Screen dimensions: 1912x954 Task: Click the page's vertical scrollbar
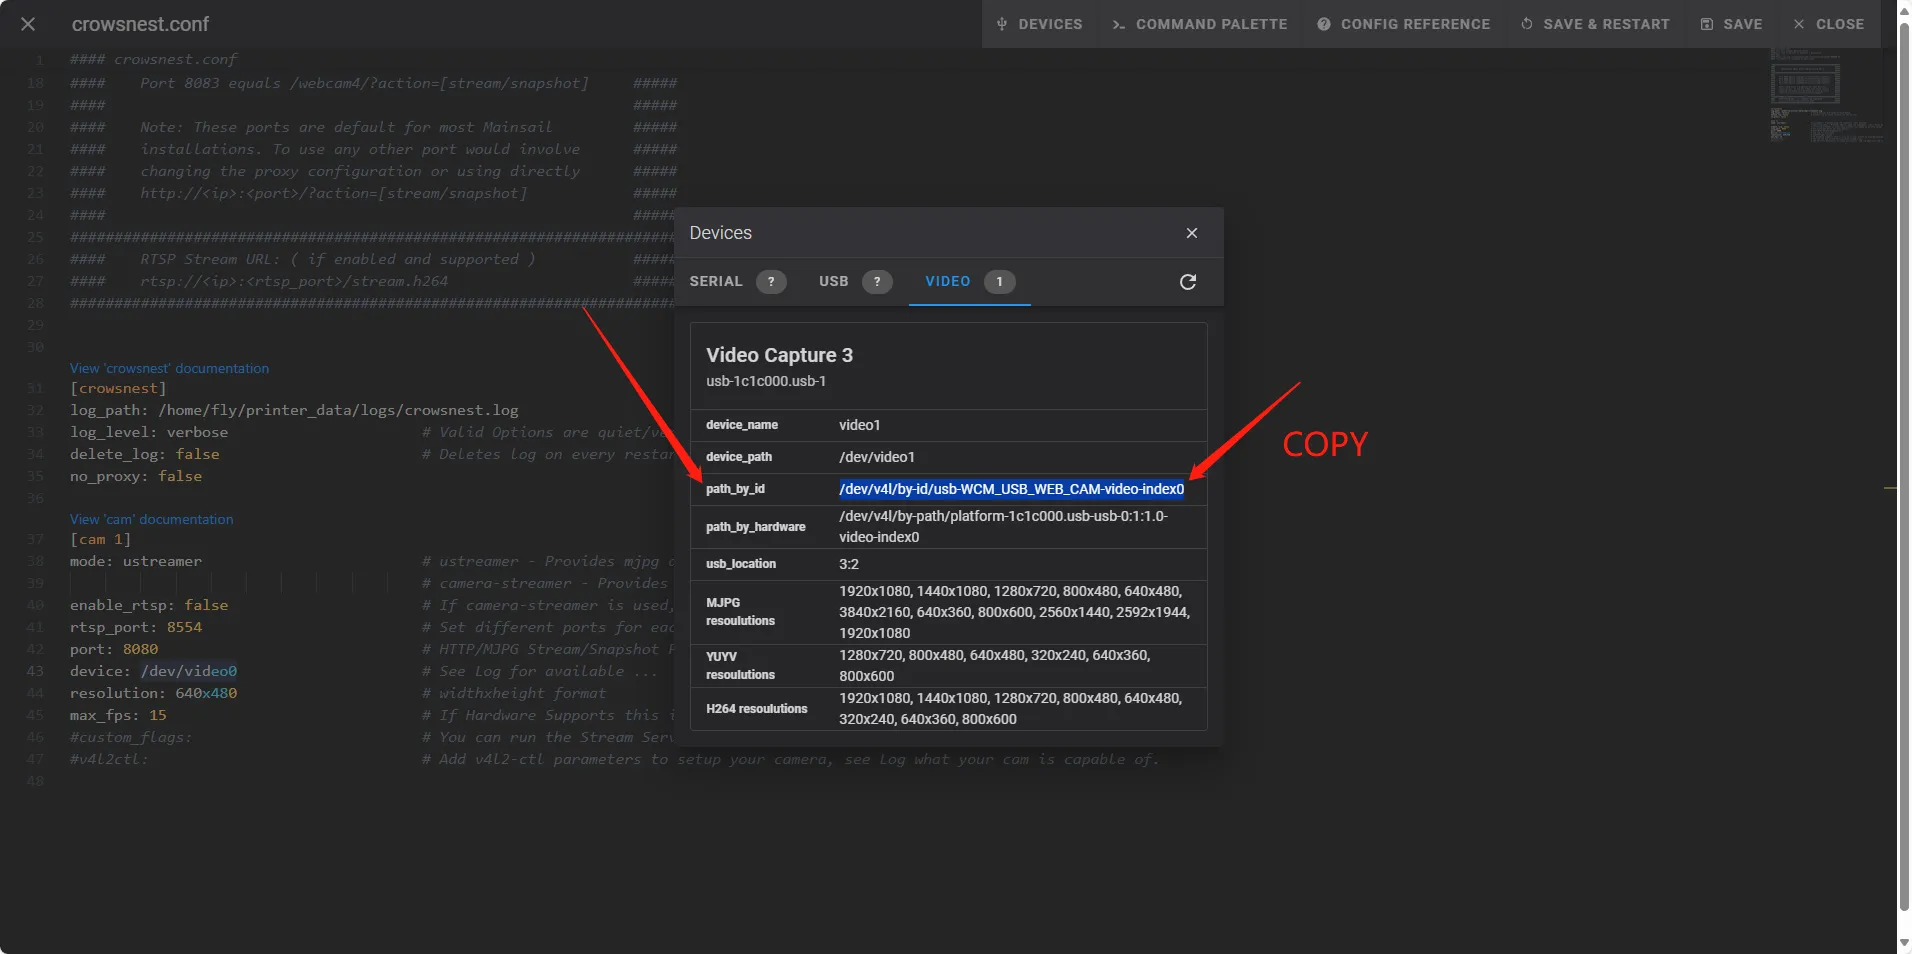coord(1904,400)
